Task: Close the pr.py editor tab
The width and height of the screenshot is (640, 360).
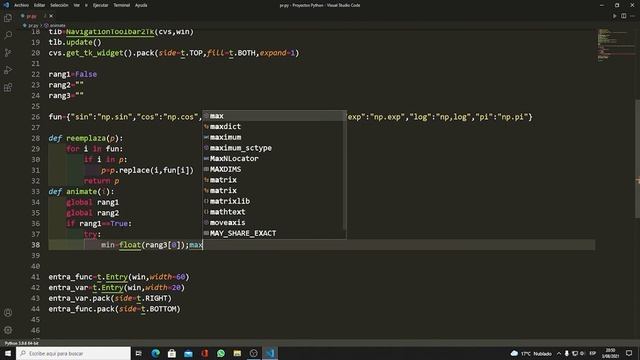Action: 51,16
